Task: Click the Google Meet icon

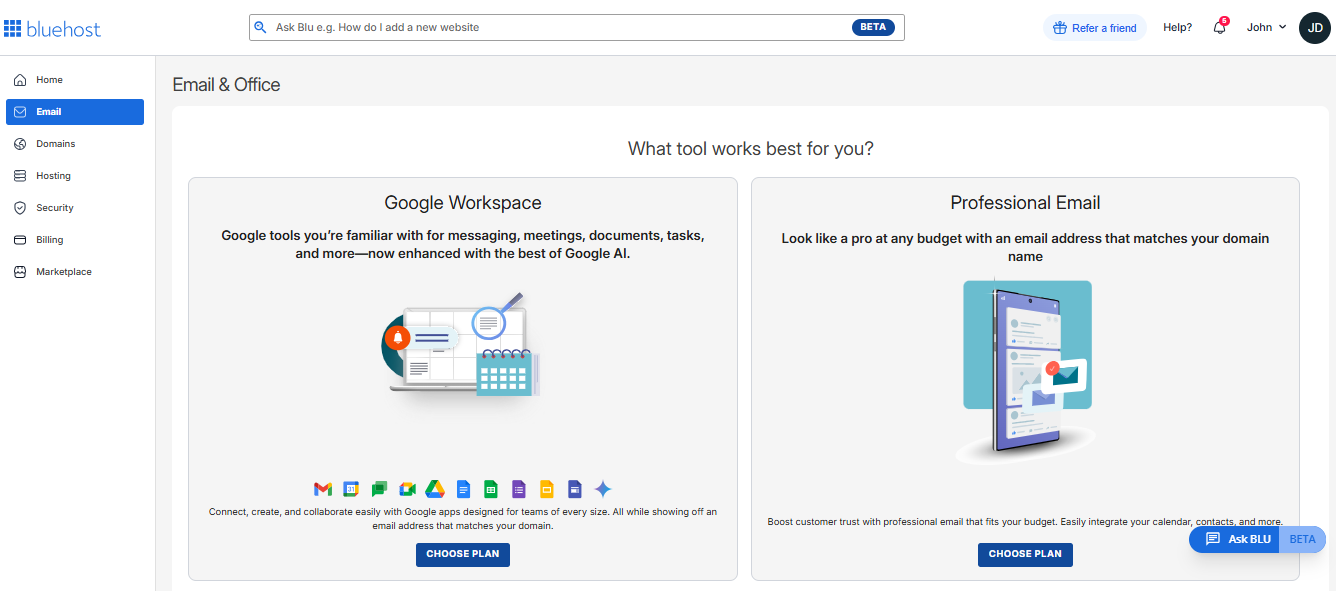Action: (407, 489)
